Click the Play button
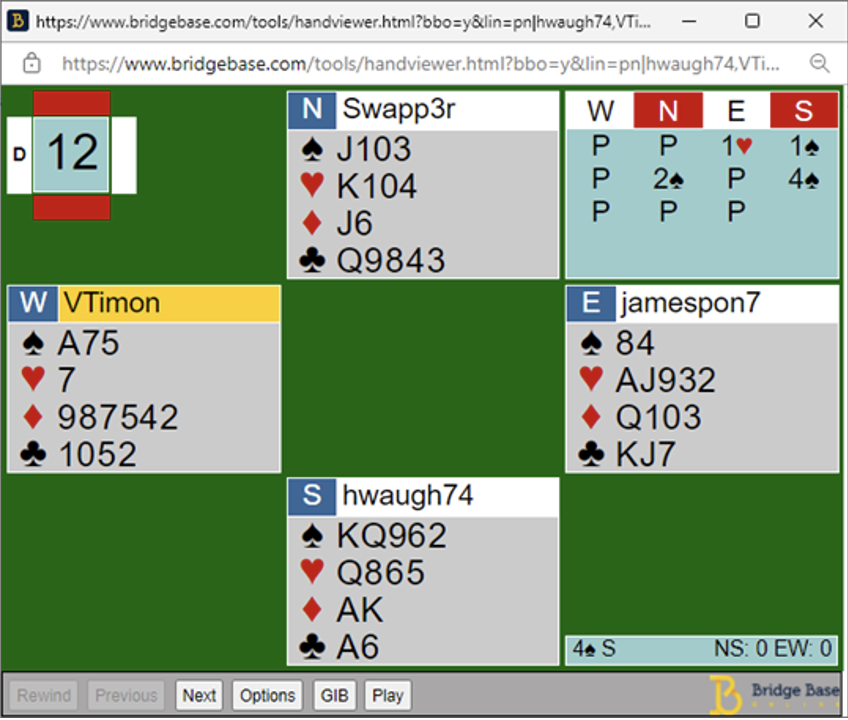 point(388,695)
